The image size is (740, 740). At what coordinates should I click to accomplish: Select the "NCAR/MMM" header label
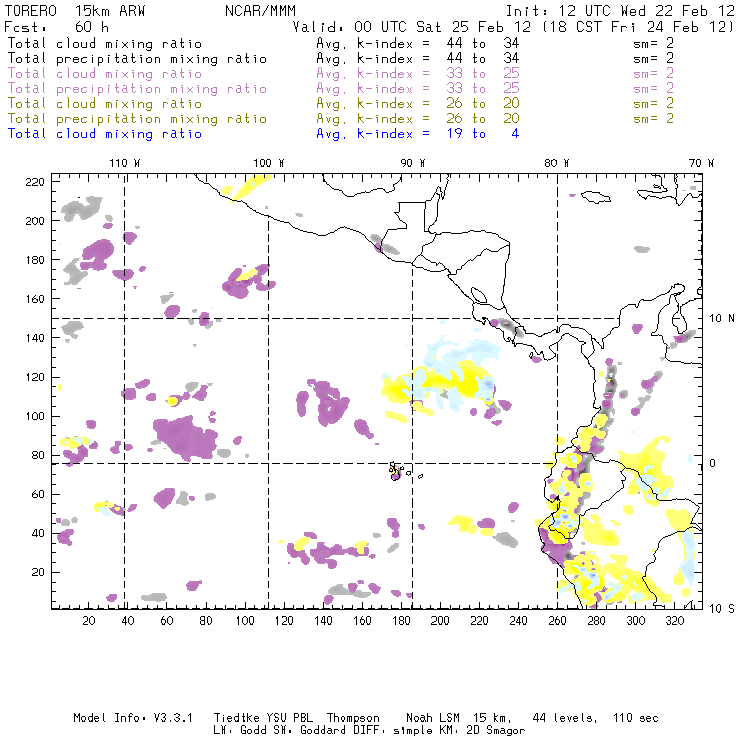point(260,10)
